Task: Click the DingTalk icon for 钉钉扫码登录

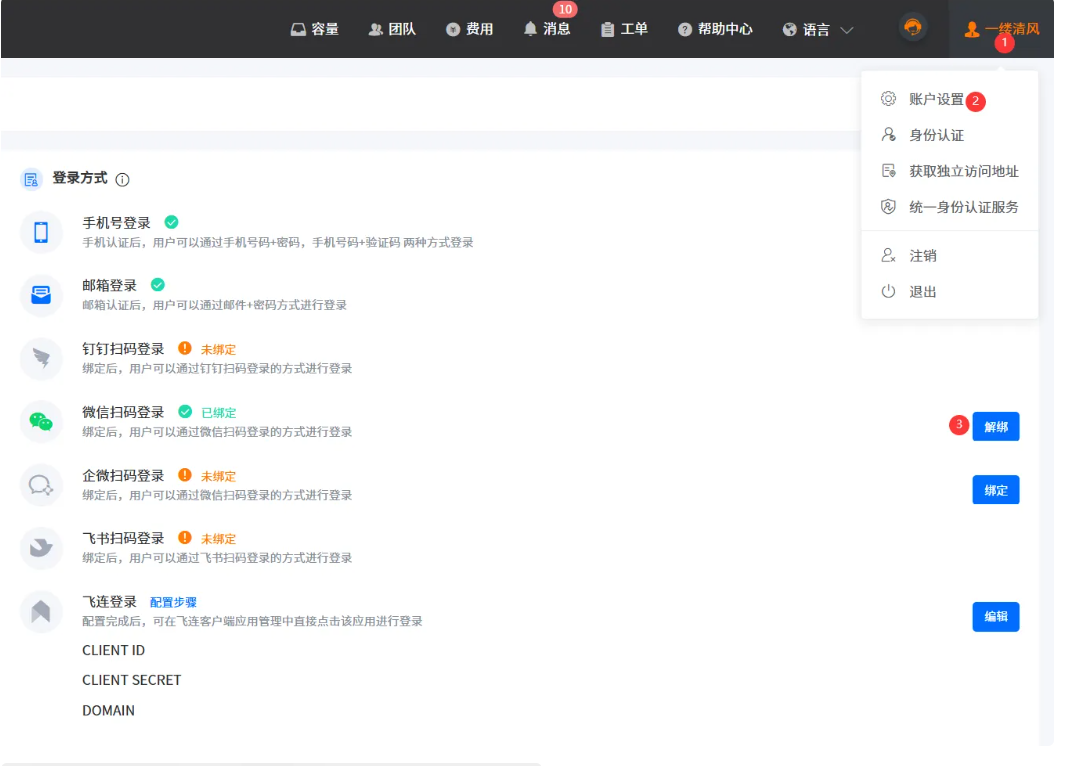Action: (41, 358)
